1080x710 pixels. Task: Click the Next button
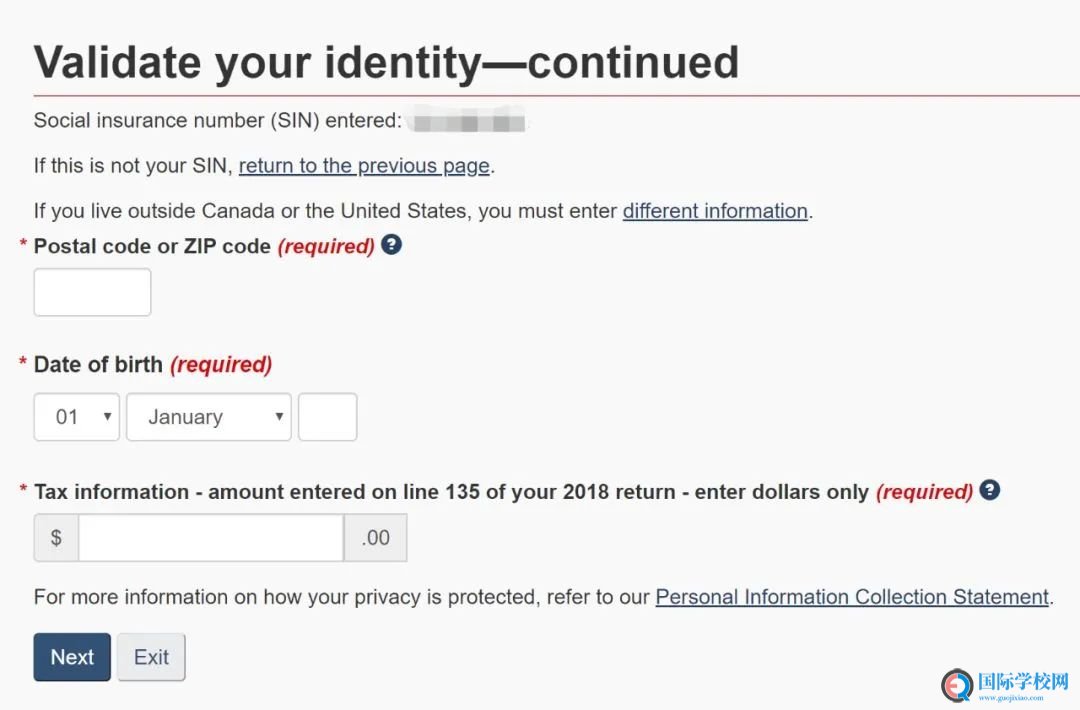point(72,657)
